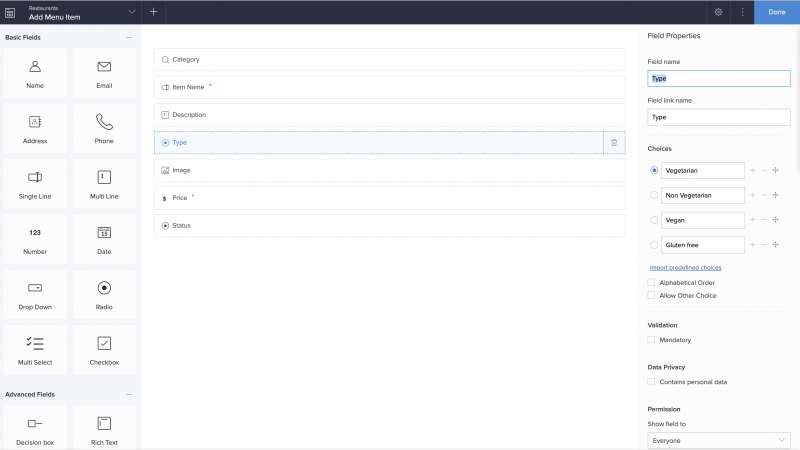800x450 pixels.
Task: Select the Description field row
Action: [390, 115]
